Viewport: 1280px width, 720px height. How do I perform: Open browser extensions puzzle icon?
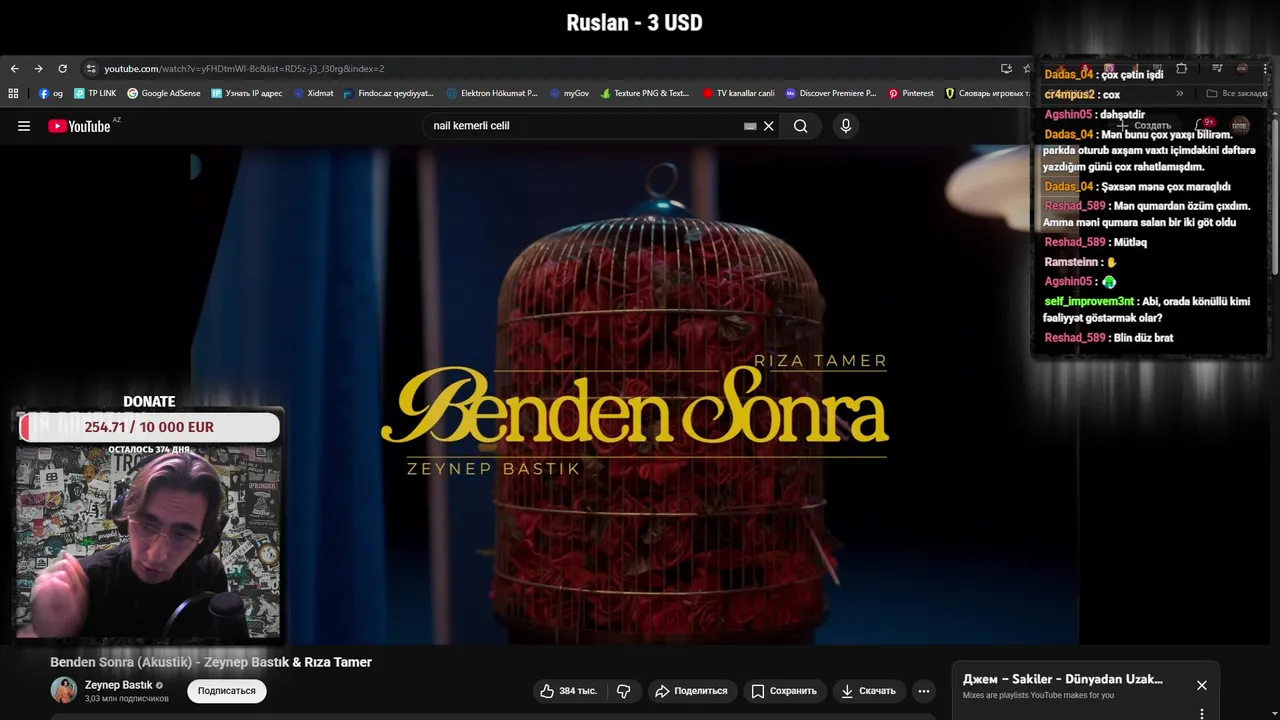[x=1181, y=69]
